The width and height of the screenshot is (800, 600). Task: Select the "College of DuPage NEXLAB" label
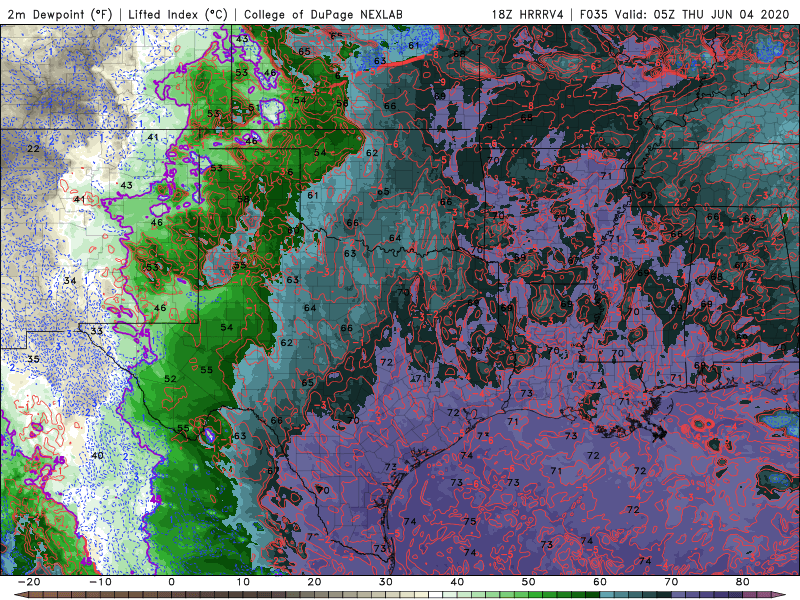[x=323, y=14]
